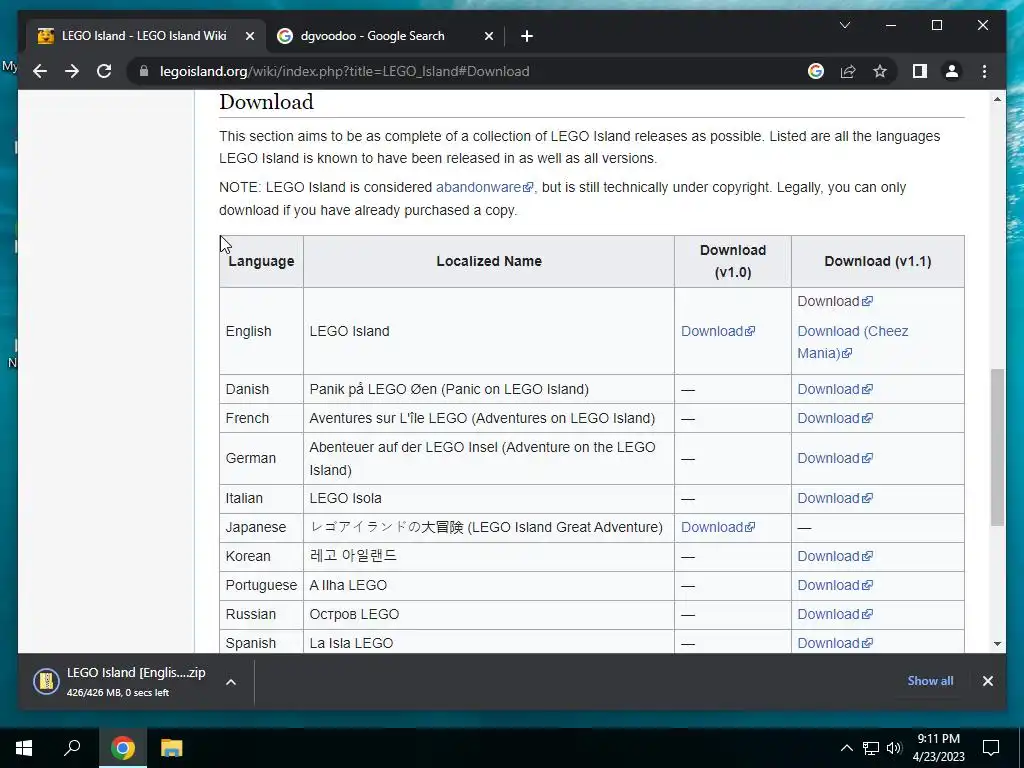Open Google icon in address bar
The image size is (1024, 768).
pos(816,71)
